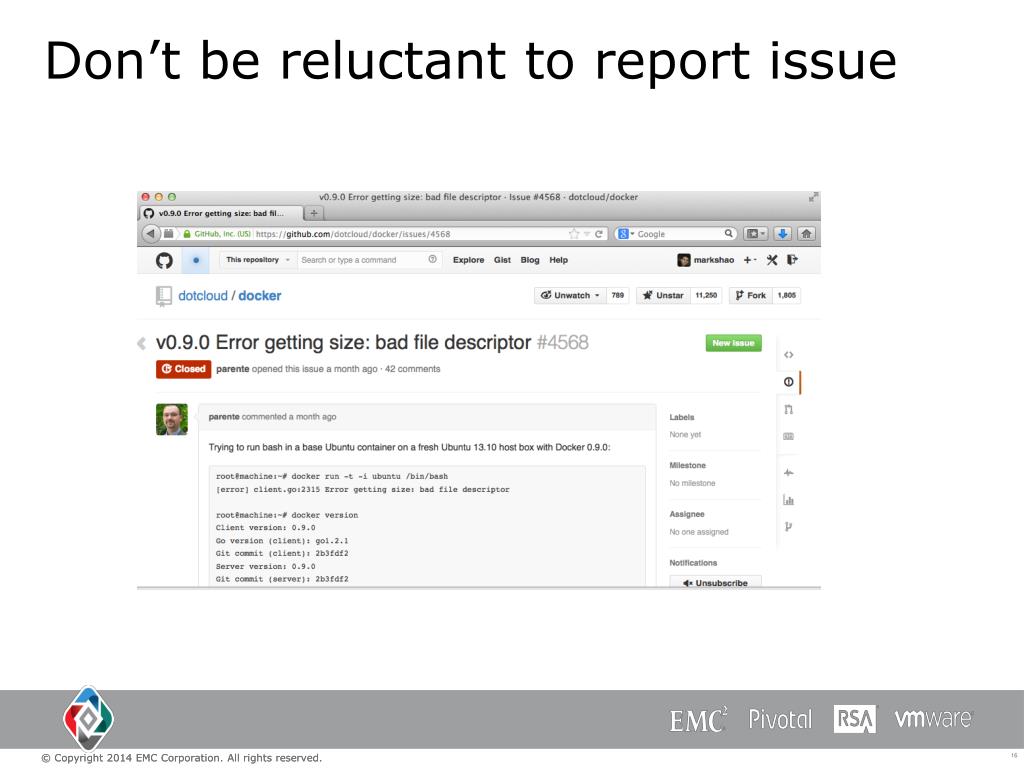
Task: Expand the Unwatch dropdown
Action: [570, 295]
